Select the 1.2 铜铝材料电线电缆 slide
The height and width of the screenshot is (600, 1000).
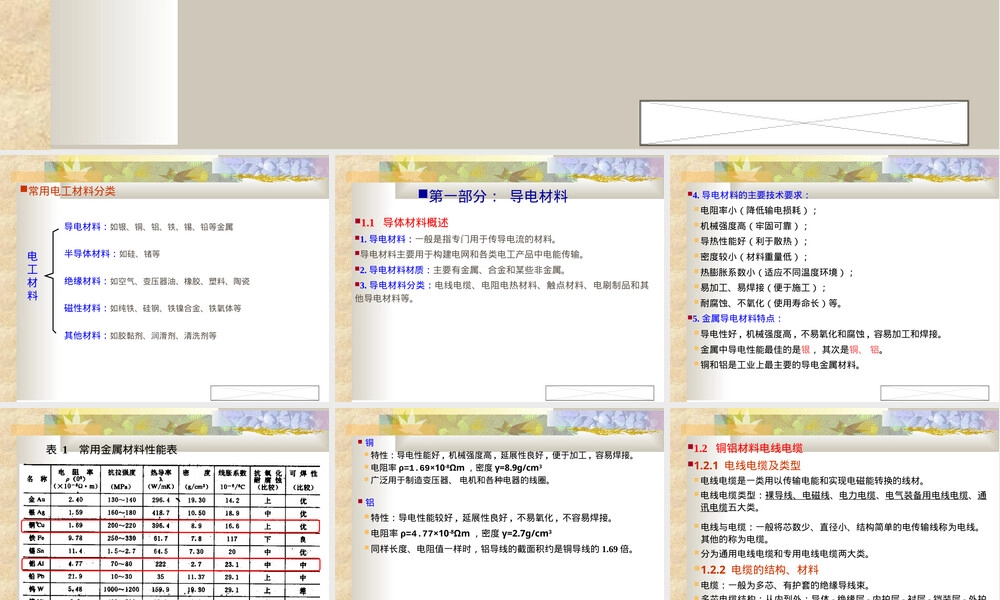[x=835, y=504]
